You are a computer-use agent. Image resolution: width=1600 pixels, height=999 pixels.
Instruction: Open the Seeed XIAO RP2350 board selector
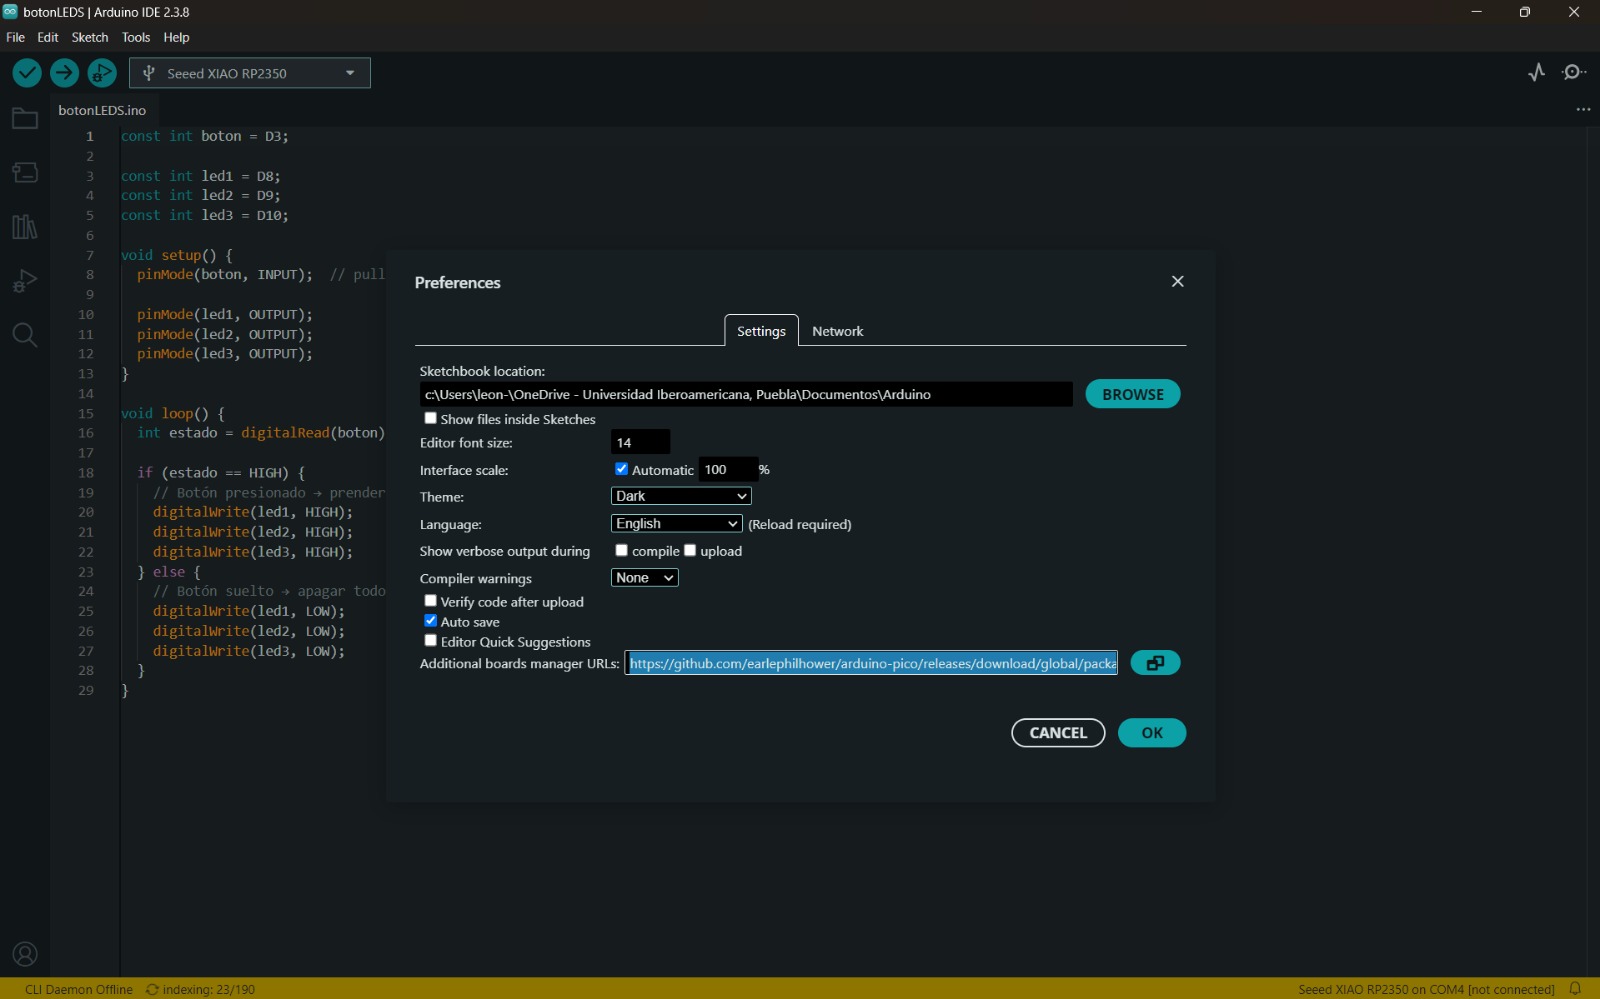pyautogui.click(x=250, y=73)
